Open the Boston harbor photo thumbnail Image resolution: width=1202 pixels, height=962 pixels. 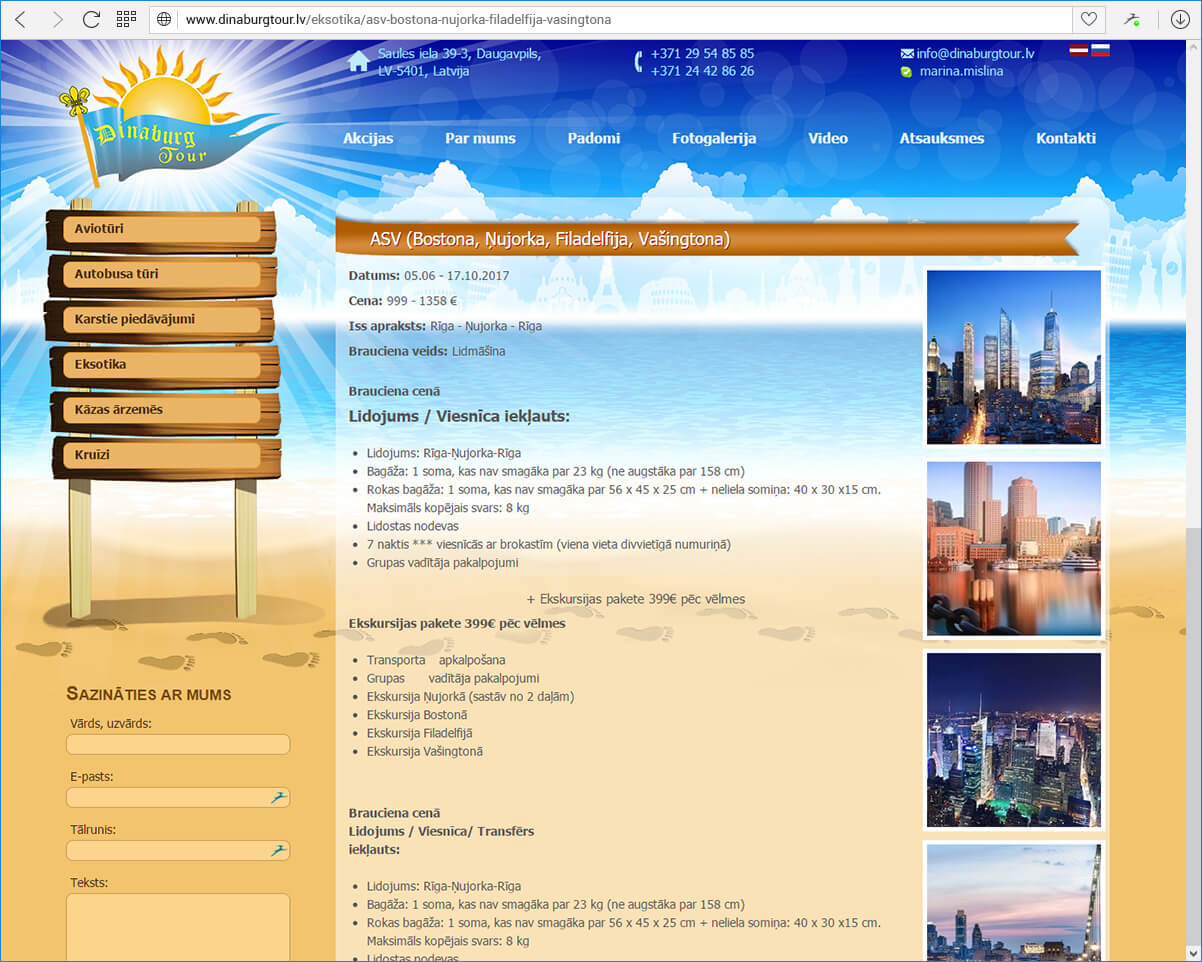click(x=1014, y=548)
